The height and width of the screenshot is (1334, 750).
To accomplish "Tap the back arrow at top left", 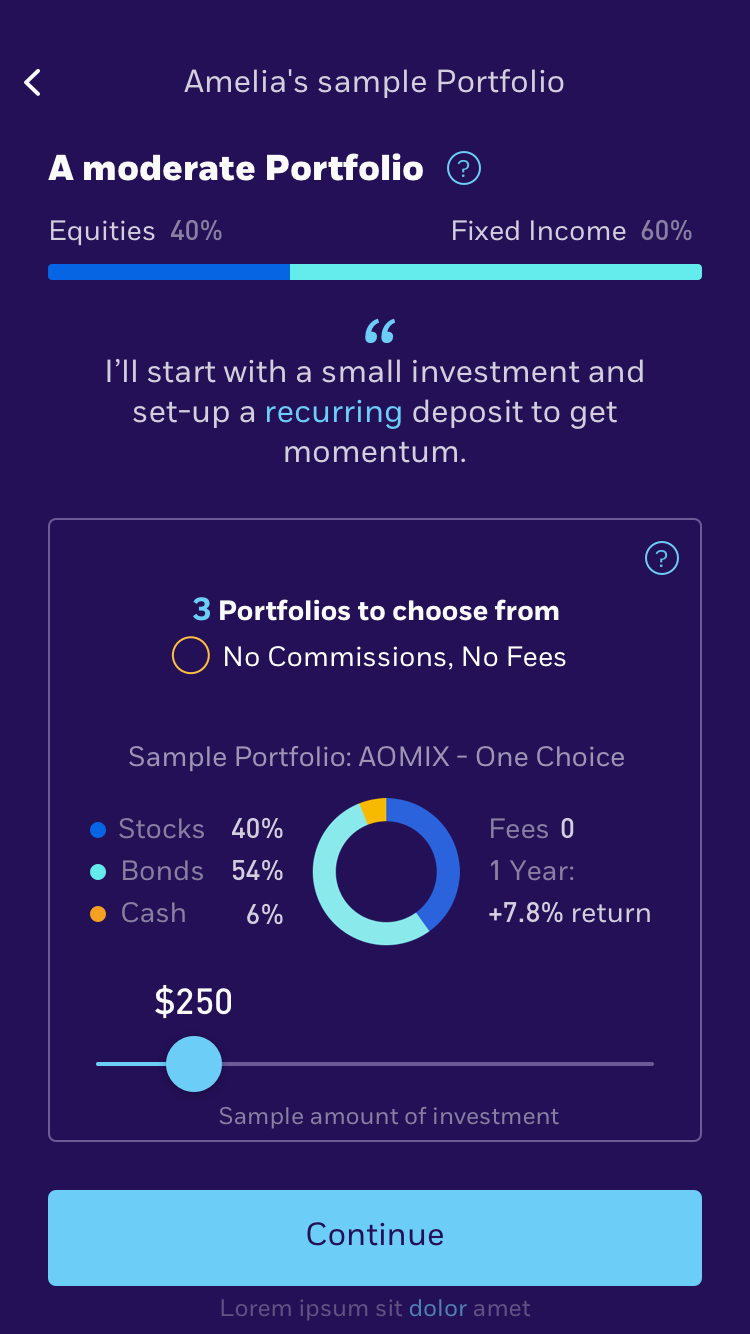I will click(32, 82).
